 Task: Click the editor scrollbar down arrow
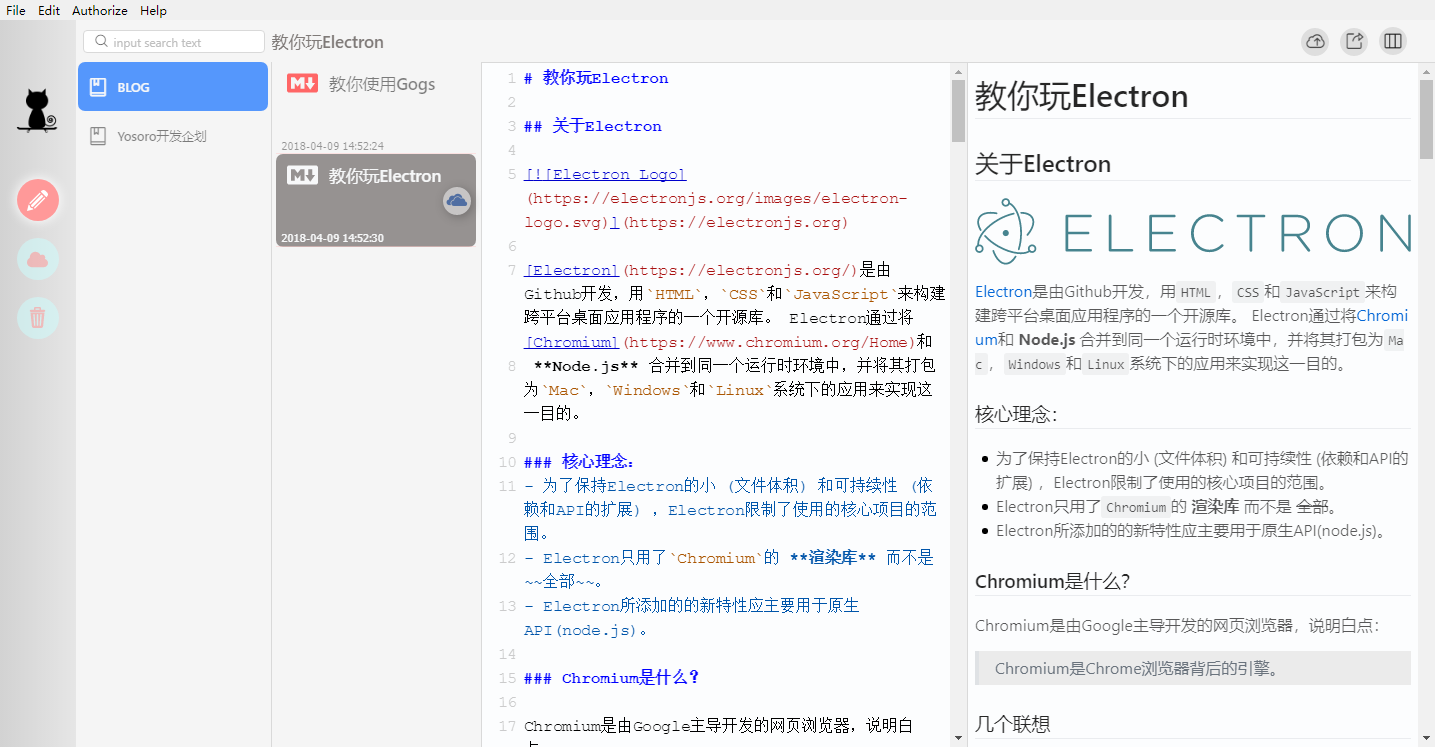[958, 738]
